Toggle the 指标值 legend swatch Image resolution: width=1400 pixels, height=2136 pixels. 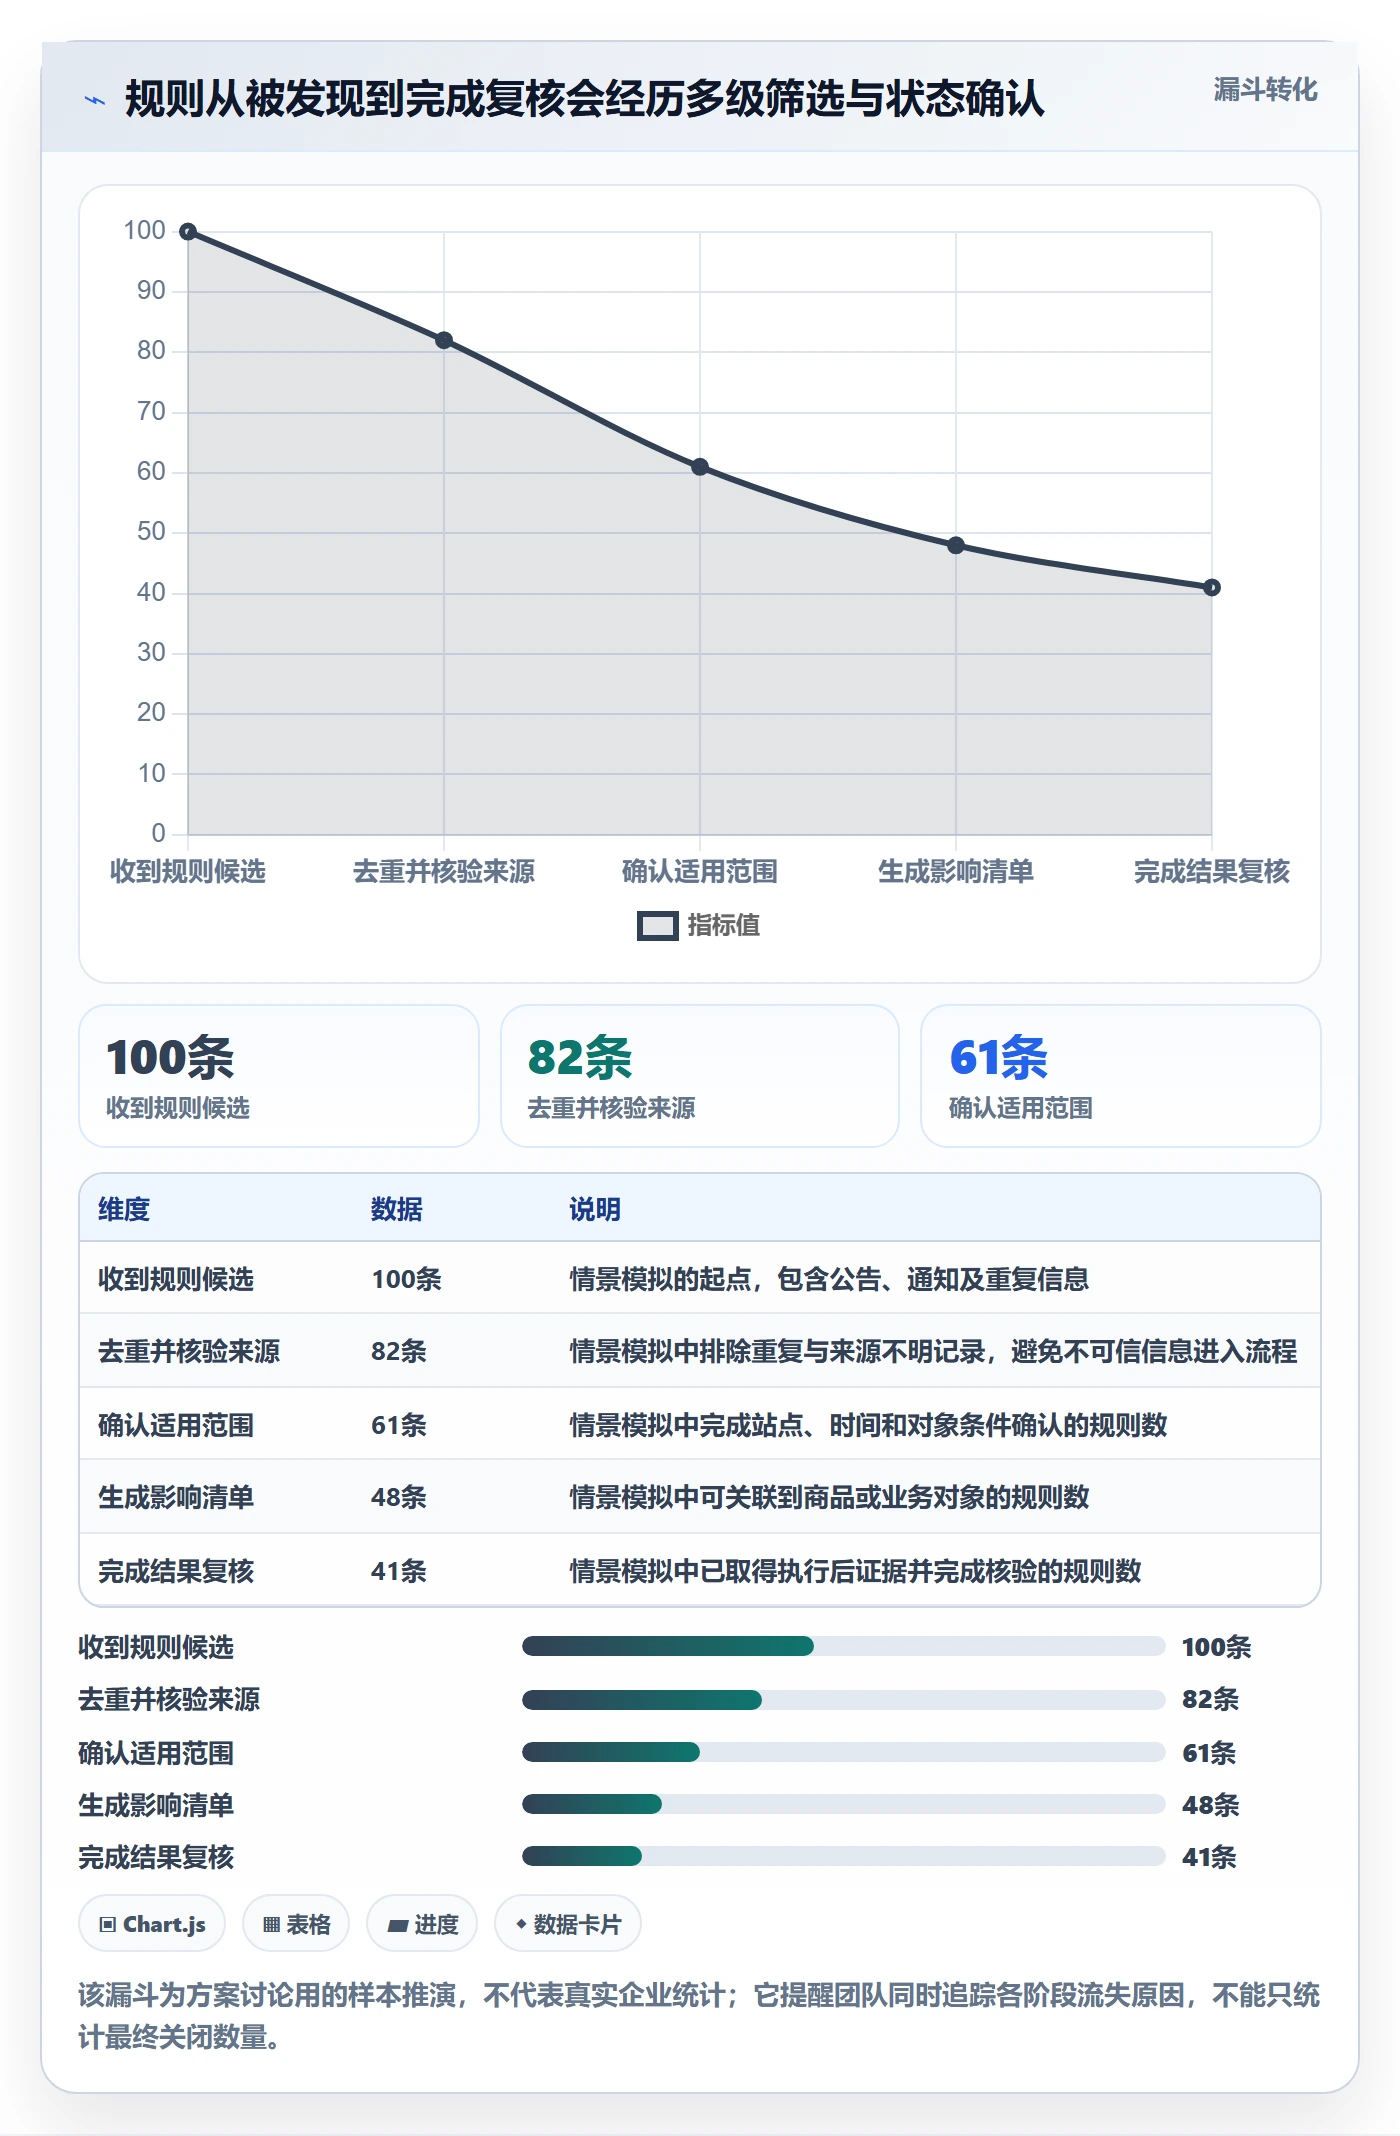(x=657, y=926)
